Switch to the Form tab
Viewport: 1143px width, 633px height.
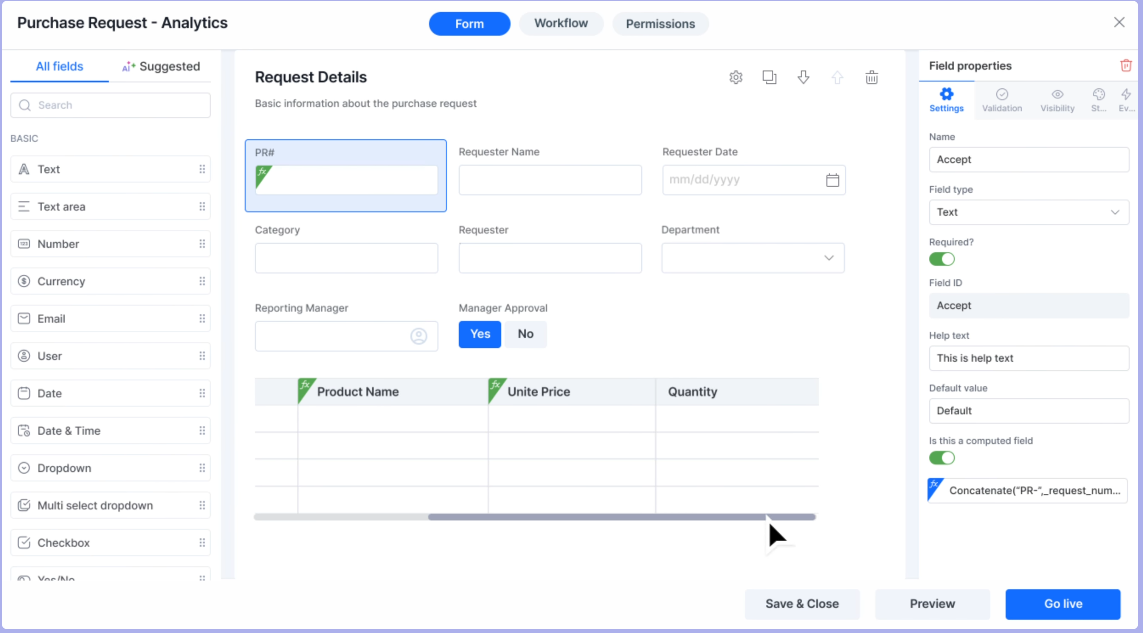tap(469, 23)
